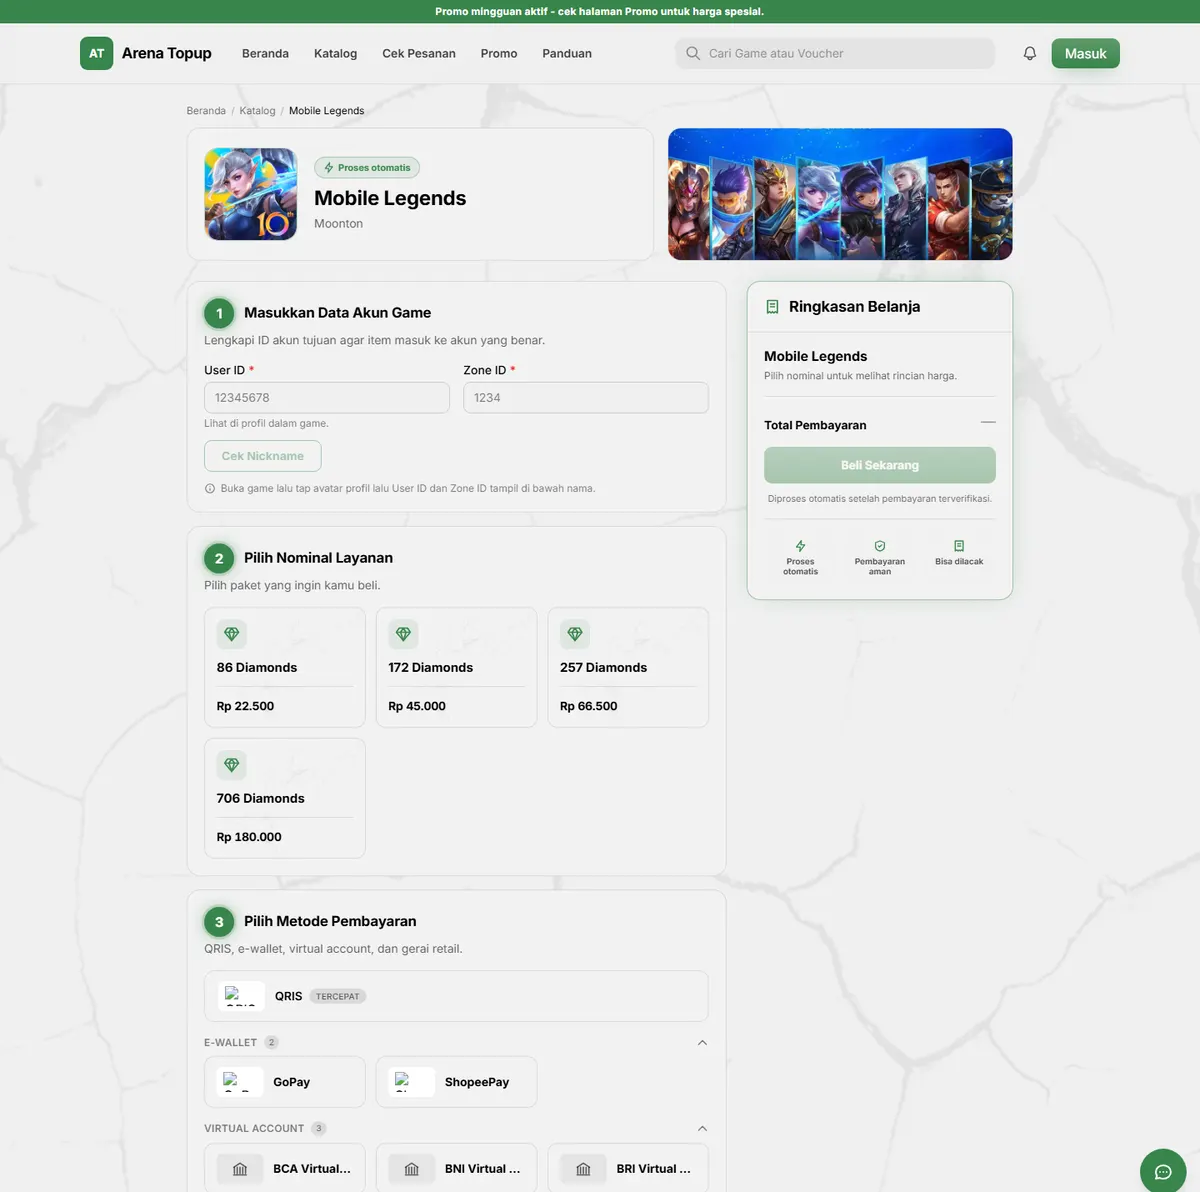1200x1192 pixels.
Task: Click the AT Arena Topup logo icon
Action: [96, 54]
